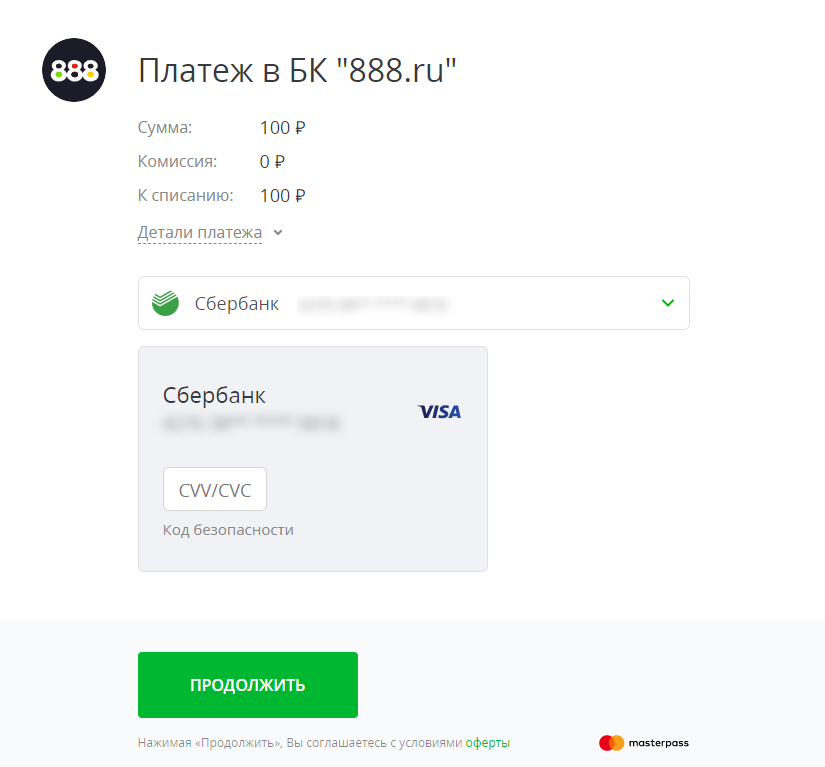This screenshot has width=825, height=767.
Task: Click the К списанию amount 100 ₽
Action: coord(283,196)
